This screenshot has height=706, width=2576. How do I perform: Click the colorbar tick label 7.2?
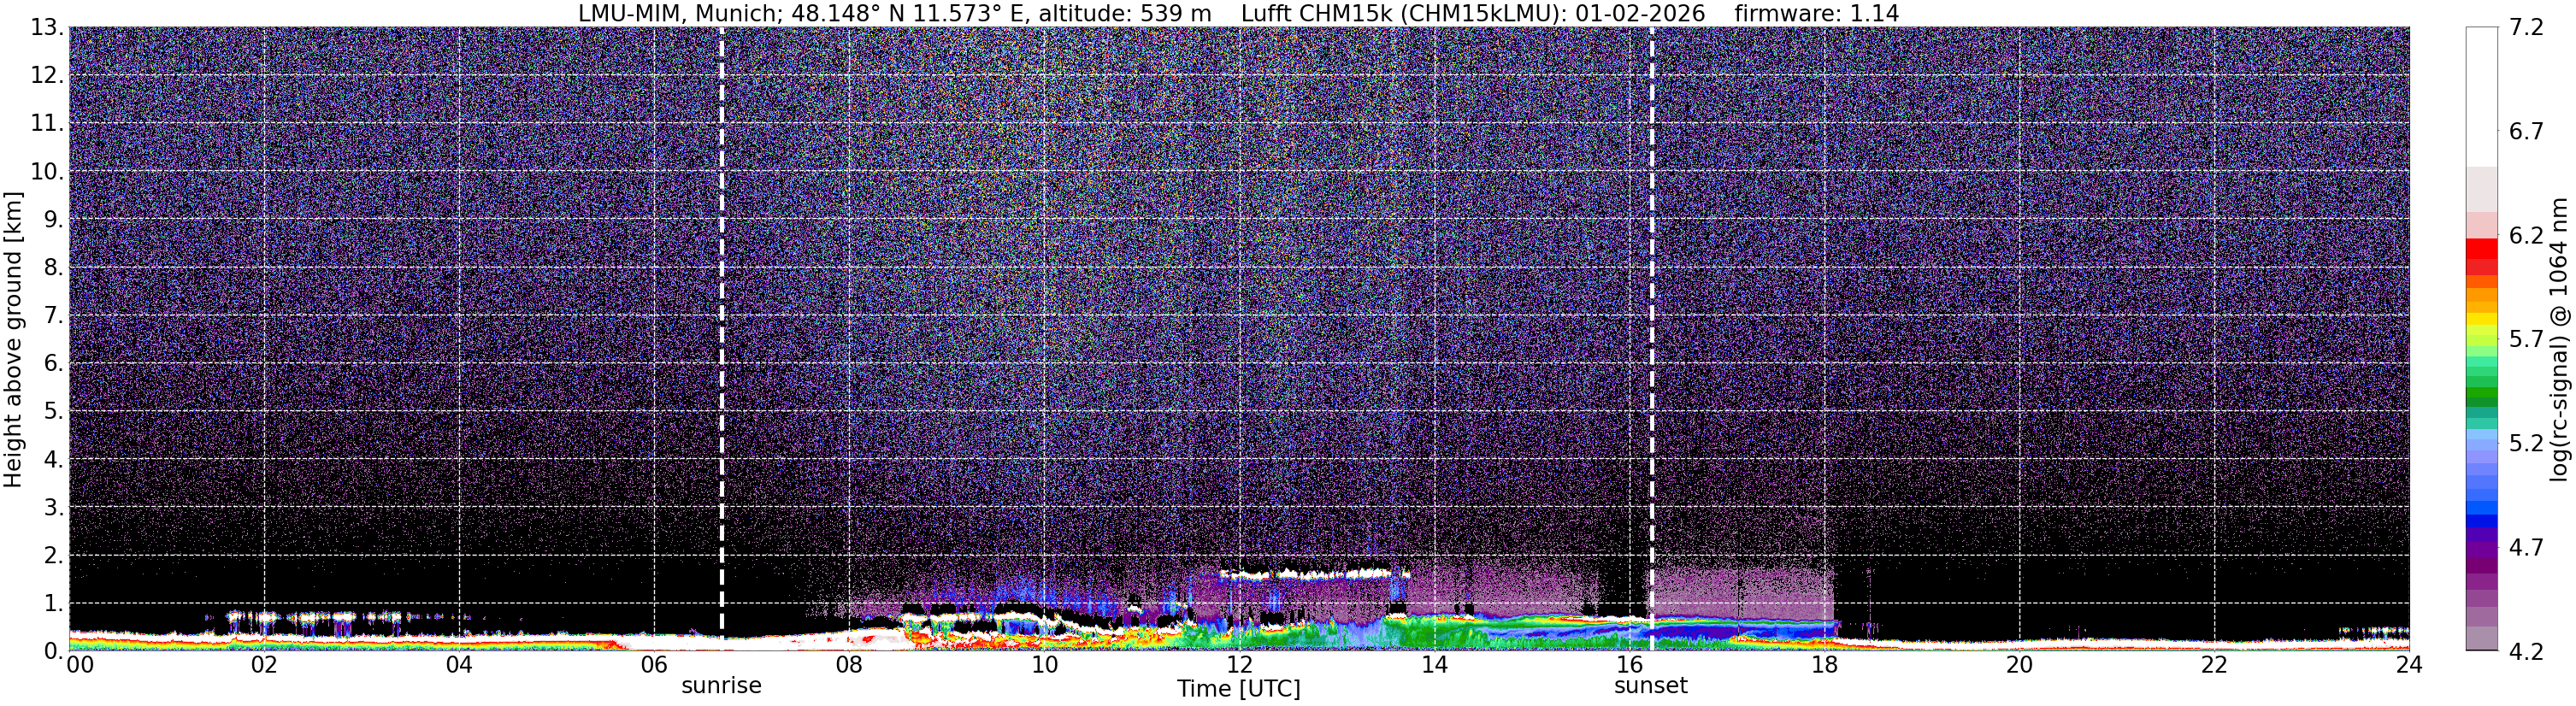coord(2526,28)
